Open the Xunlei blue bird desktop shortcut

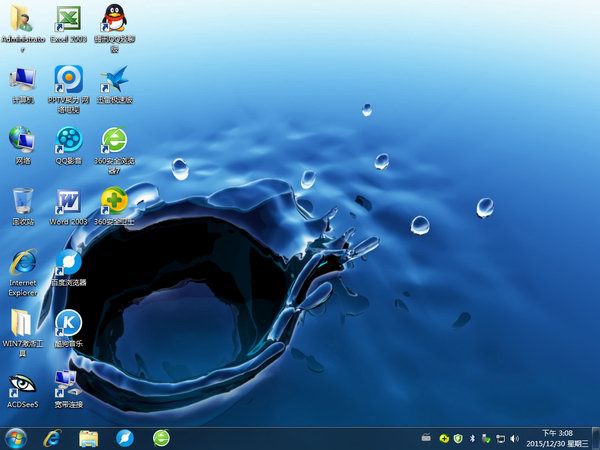tap(114, 79)
